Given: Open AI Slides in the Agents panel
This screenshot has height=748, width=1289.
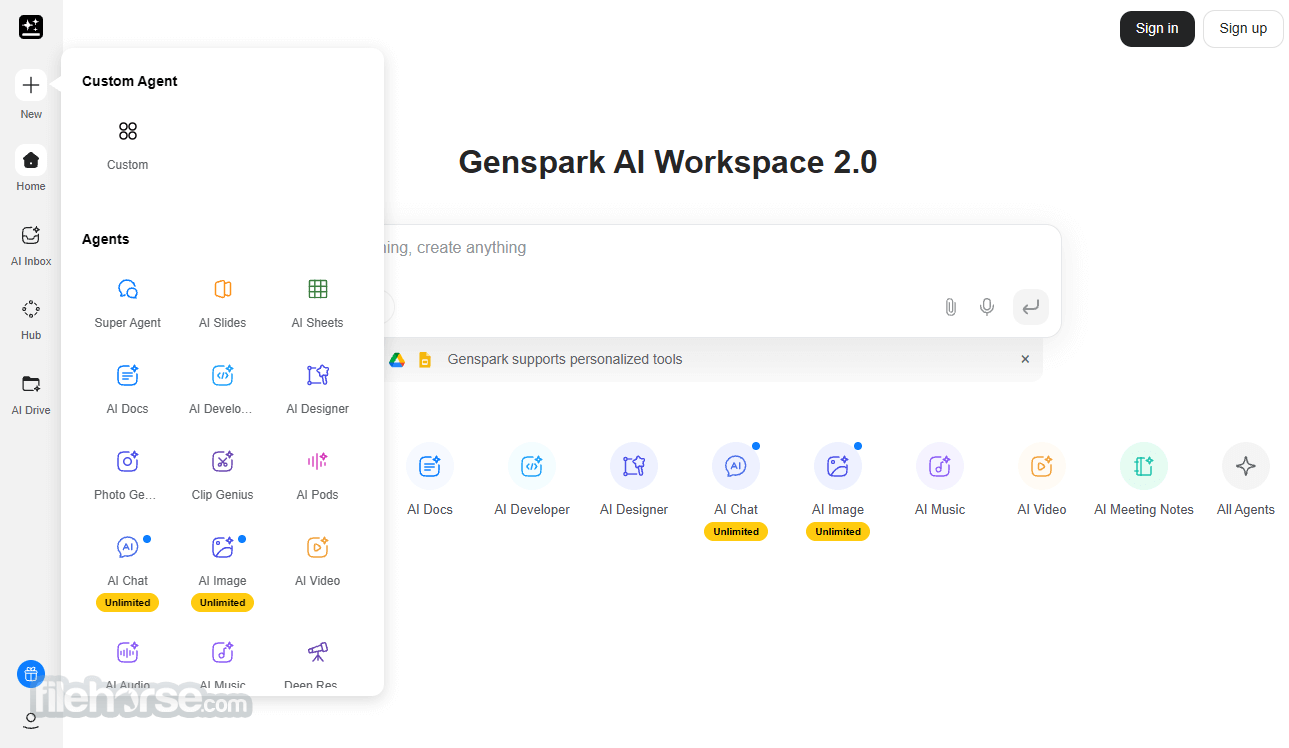Looking at the screenshot, I should [223, 289].
